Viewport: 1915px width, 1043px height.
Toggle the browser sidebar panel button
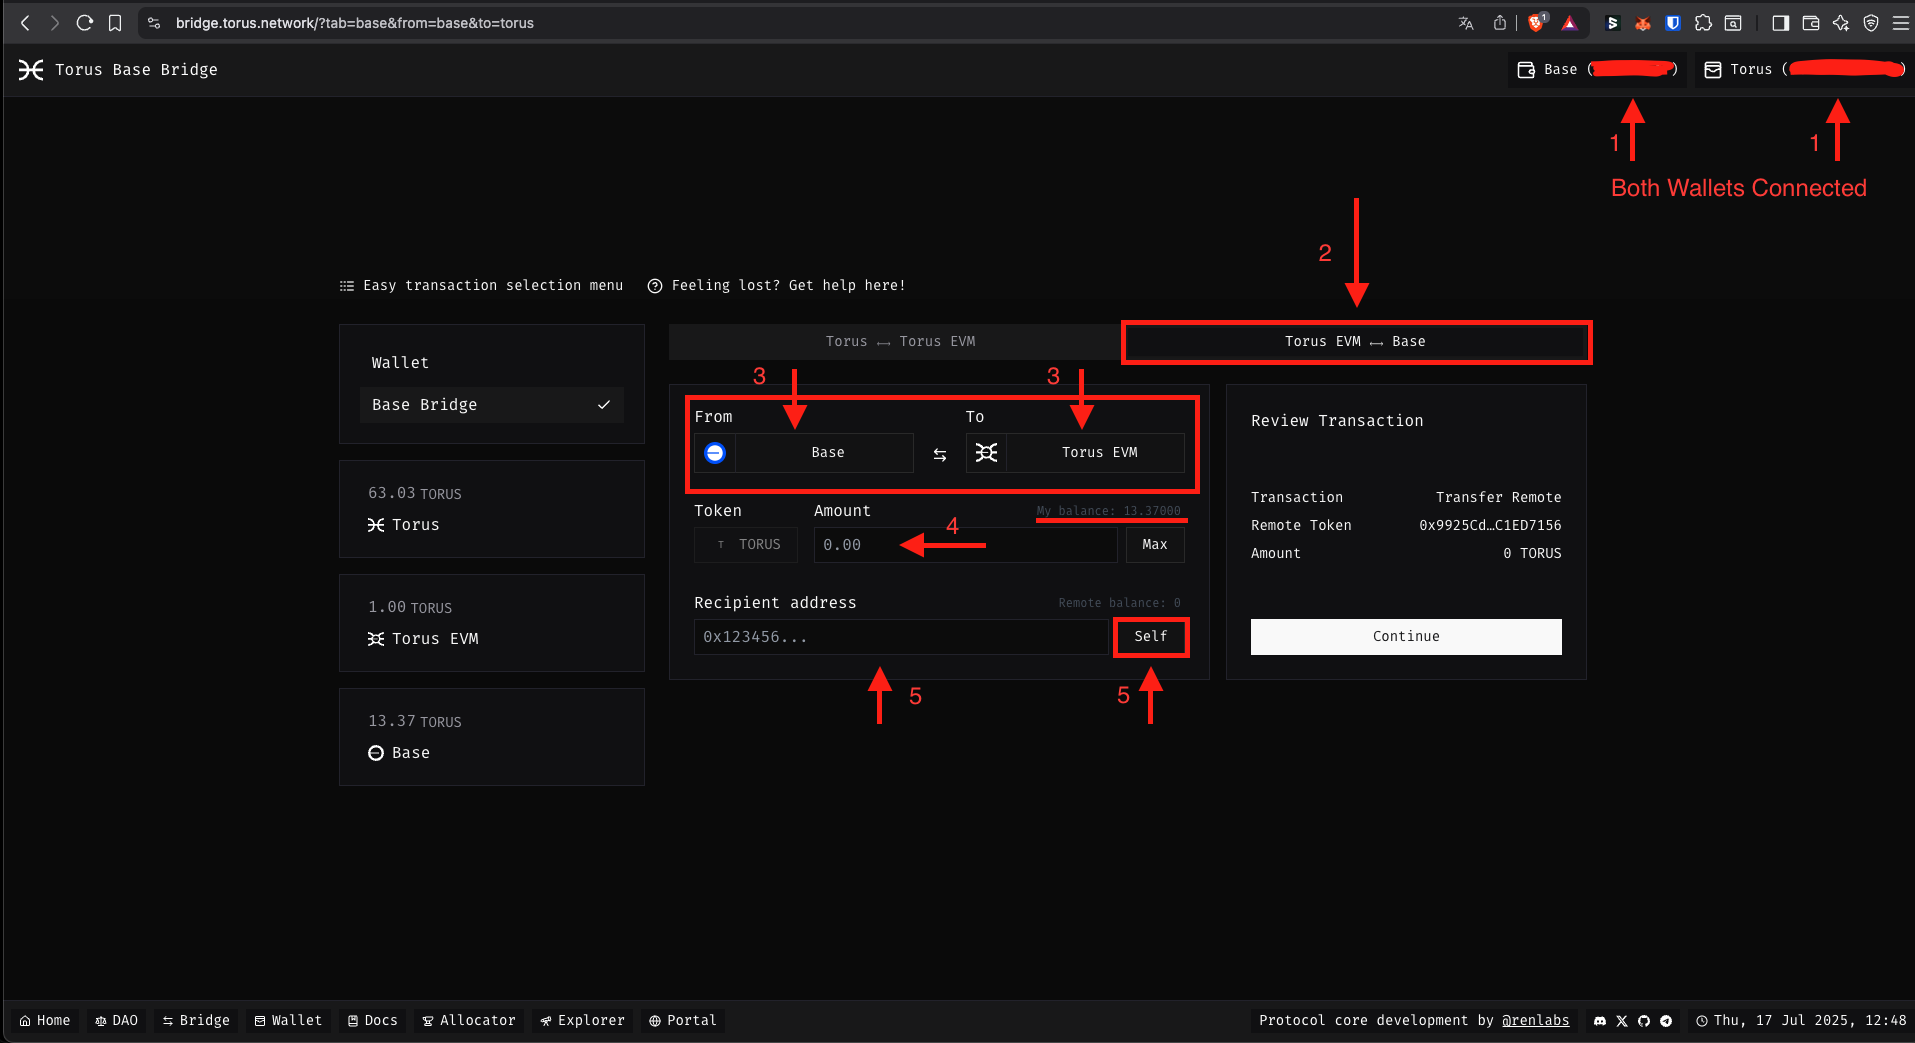coord(1780,23)
